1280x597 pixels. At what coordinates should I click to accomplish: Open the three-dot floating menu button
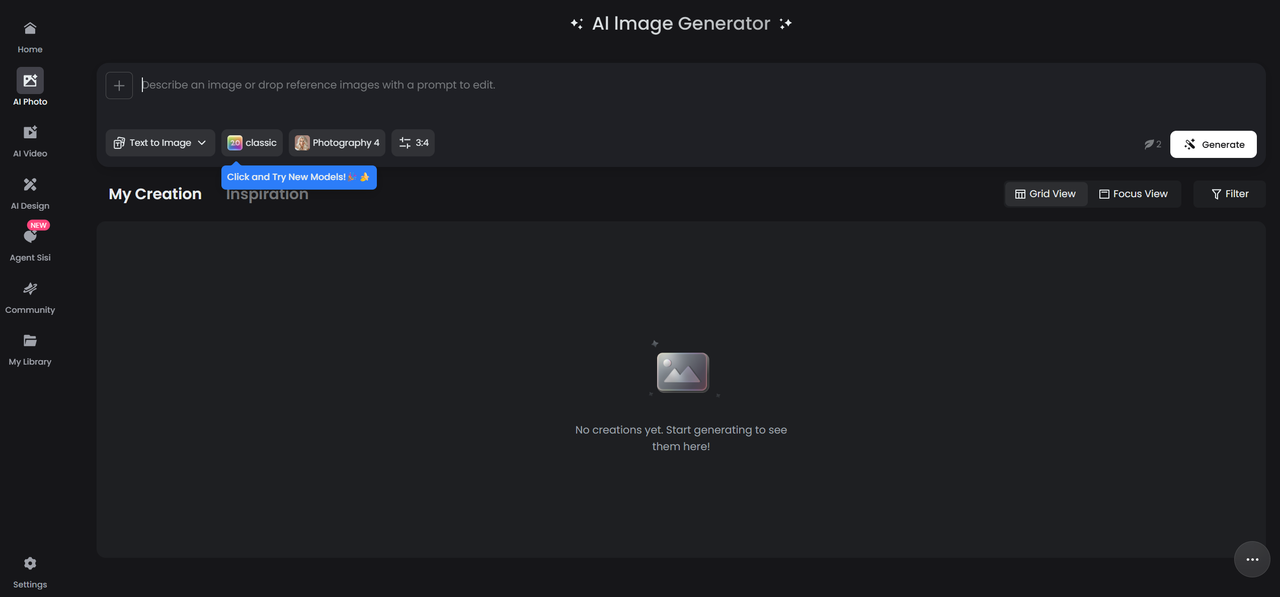(x=1252, y=560)
